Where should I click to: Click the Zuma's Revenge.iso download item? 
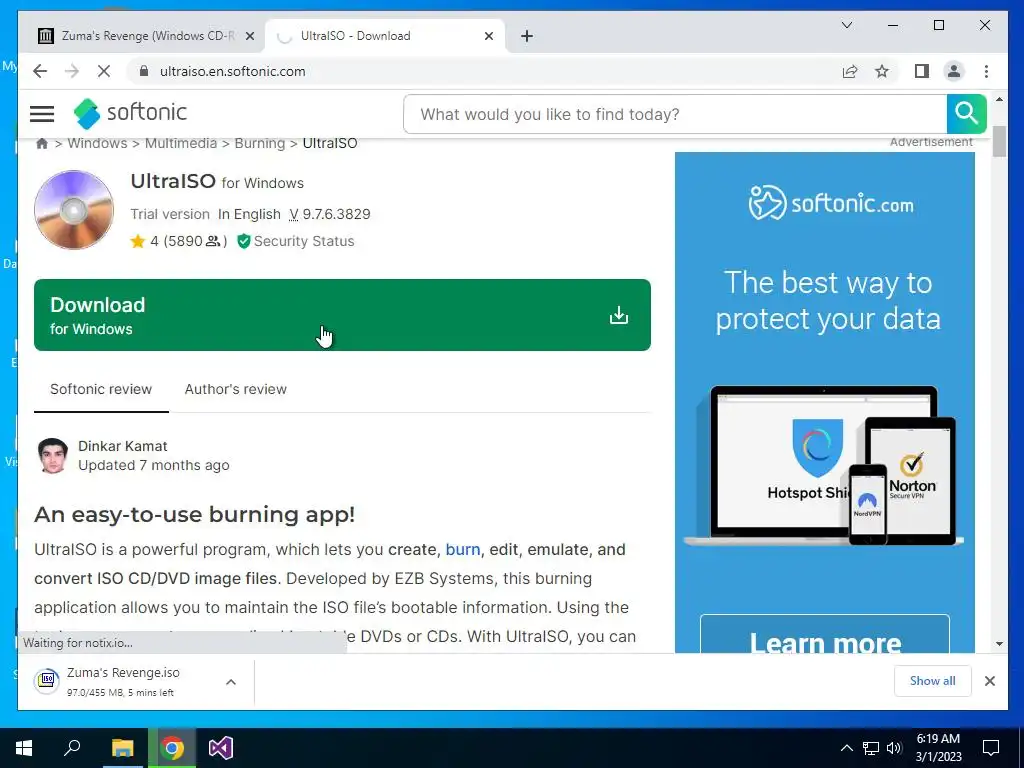[x=123, y=682]
